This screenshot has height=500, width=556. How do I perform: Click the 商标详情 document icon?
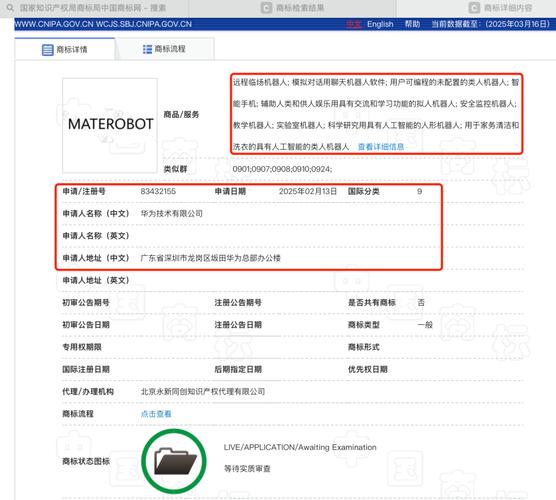[x=48, y=50]
